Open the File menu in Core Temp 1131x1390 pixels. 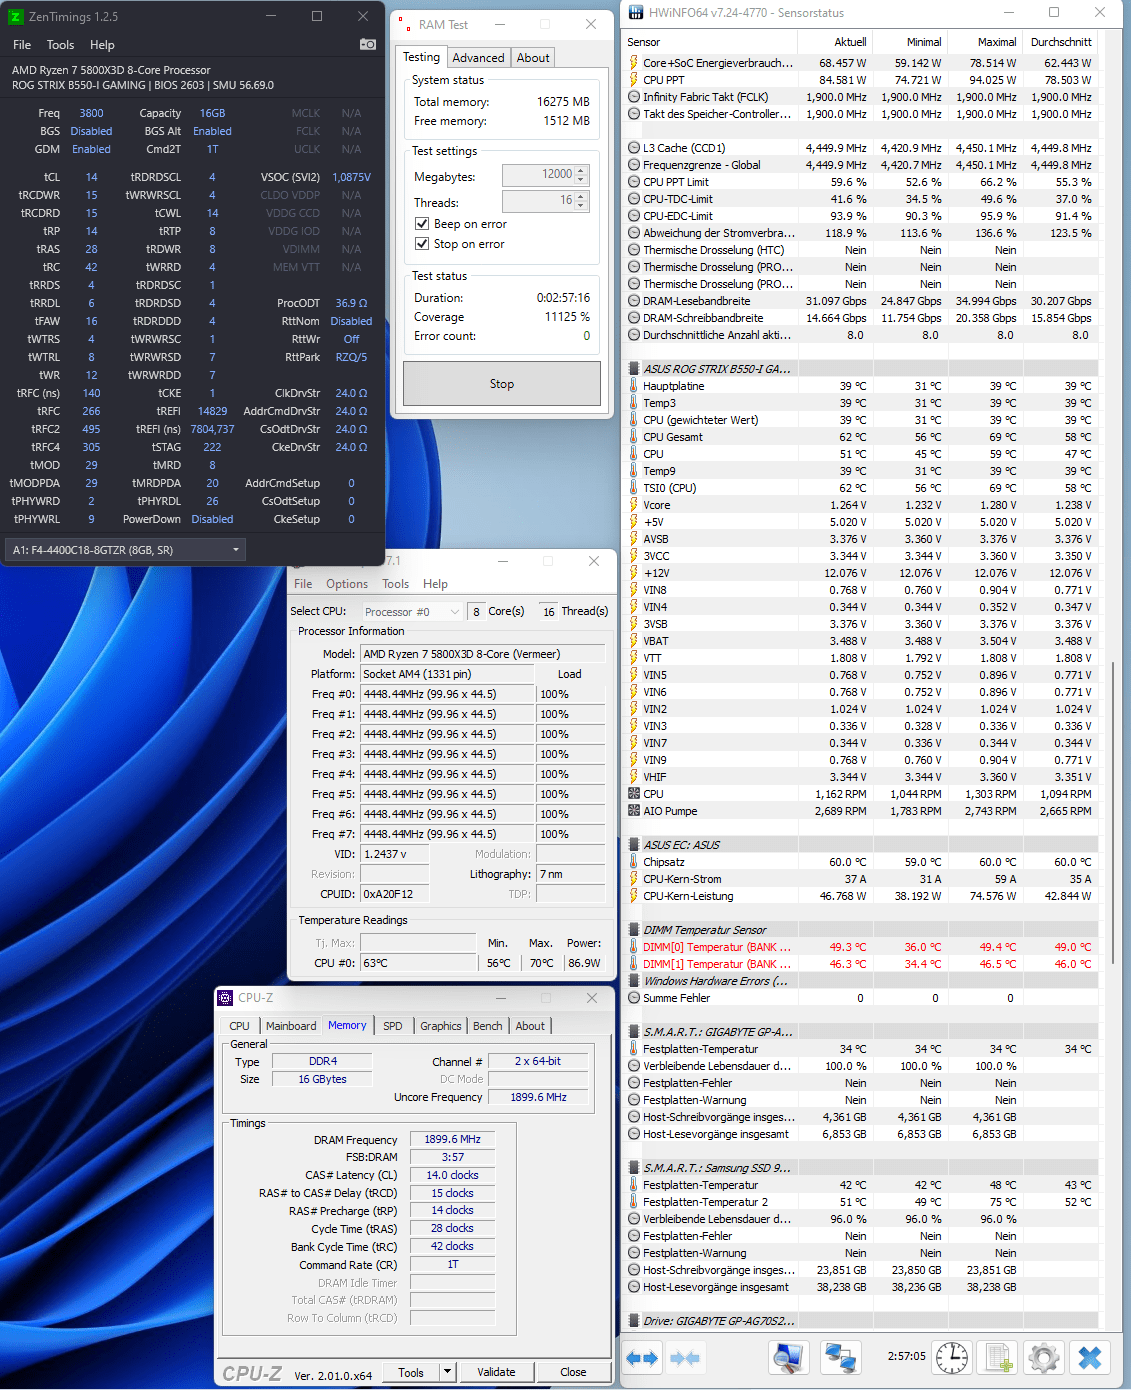click(x=303, y=584)
